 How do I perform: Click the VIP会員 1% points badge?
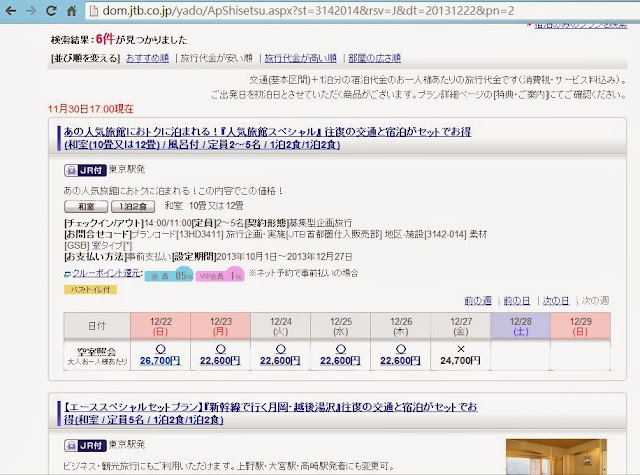pos(220,275)
